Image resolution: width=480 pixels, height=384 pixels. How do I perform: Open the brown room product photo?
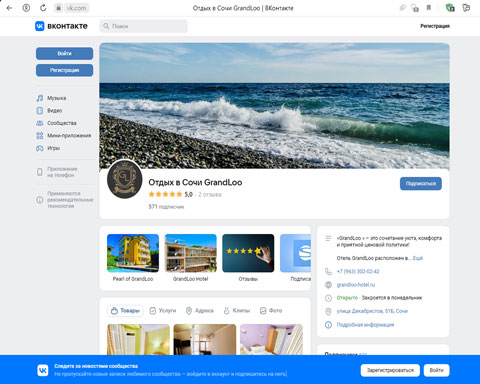click(205, 339)
